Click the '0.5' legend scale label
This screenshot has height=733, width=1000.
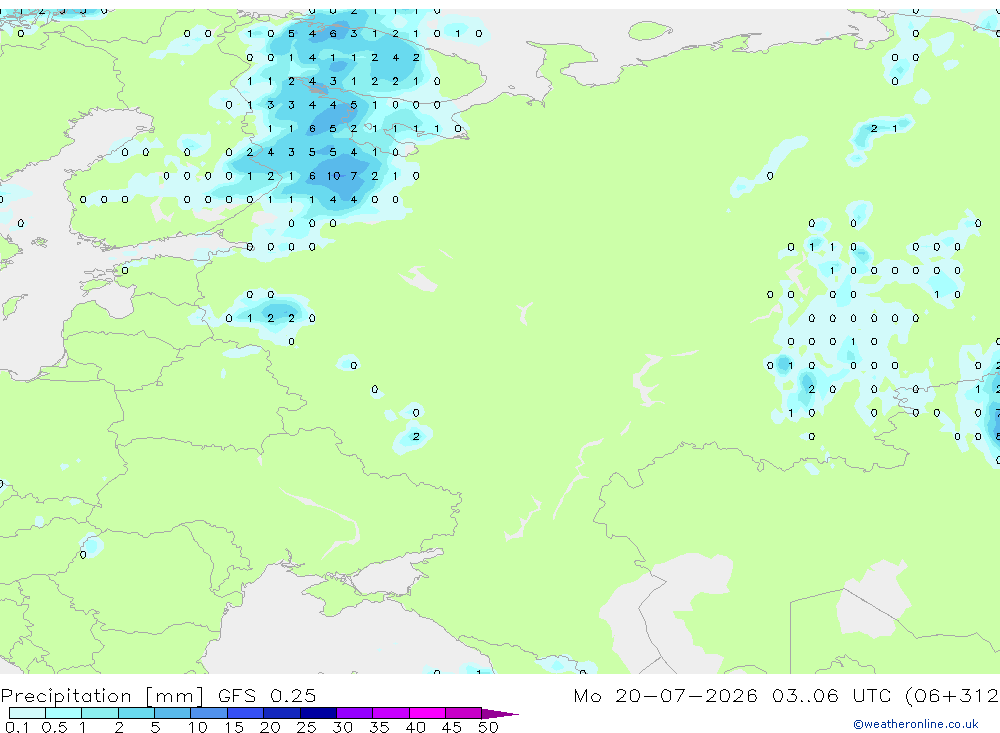pos(54,727)
